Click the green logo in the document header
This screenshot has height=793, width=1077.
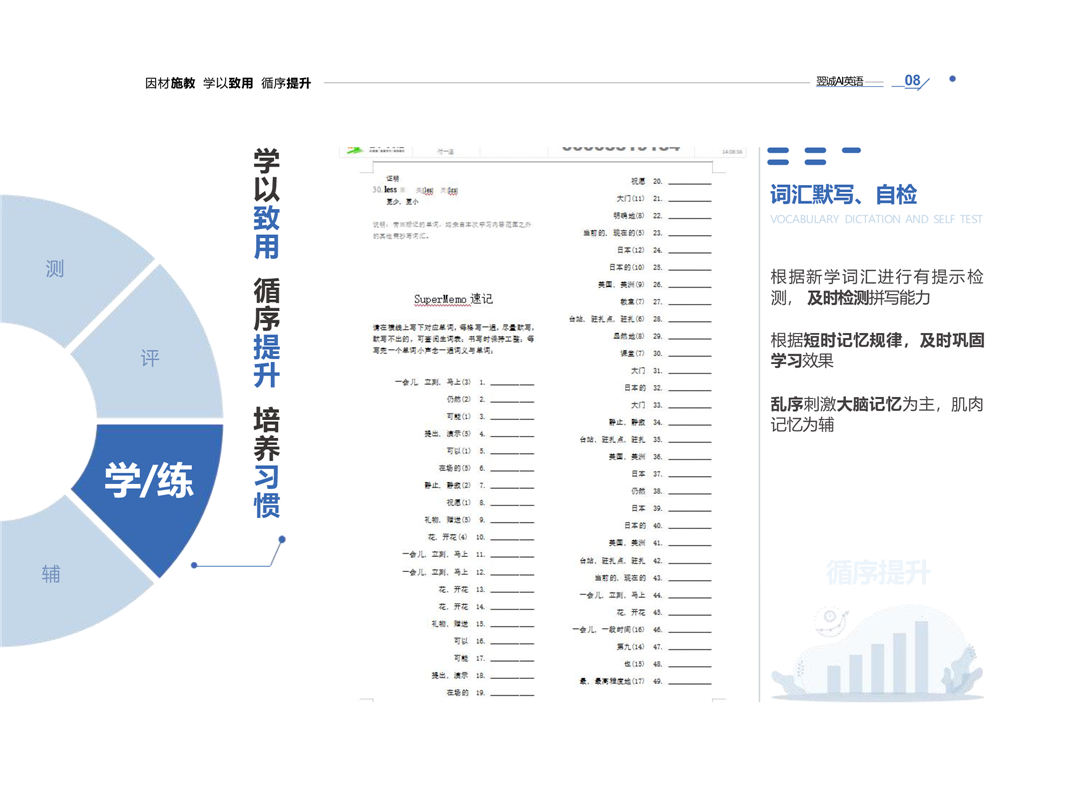tap(355, 151)
